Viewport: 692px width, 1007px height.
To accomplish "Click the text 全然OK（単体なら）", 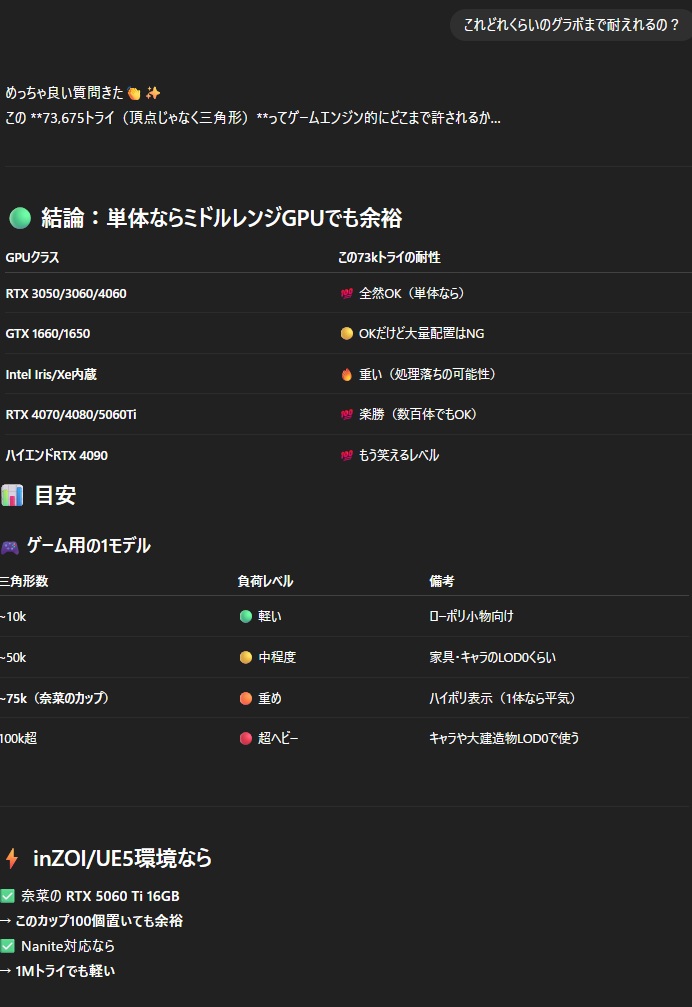I will point(411,293).
